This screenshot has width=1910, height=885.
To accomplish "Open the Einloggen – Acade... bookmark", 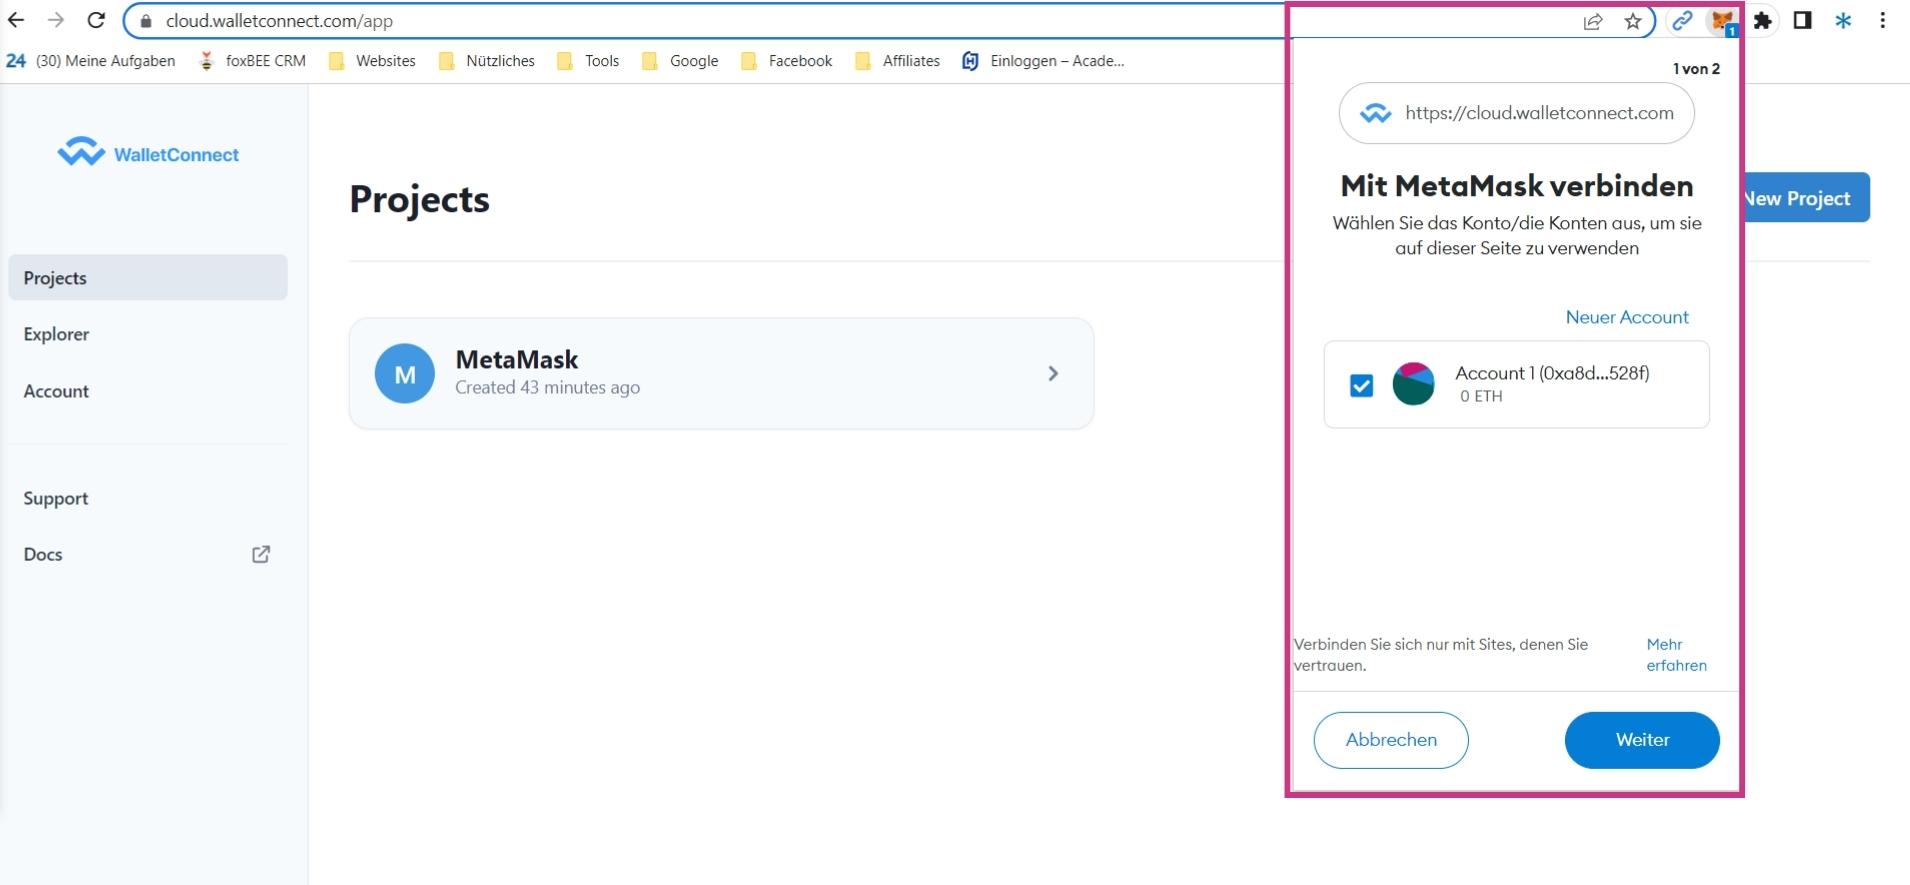I will 1043,61.
